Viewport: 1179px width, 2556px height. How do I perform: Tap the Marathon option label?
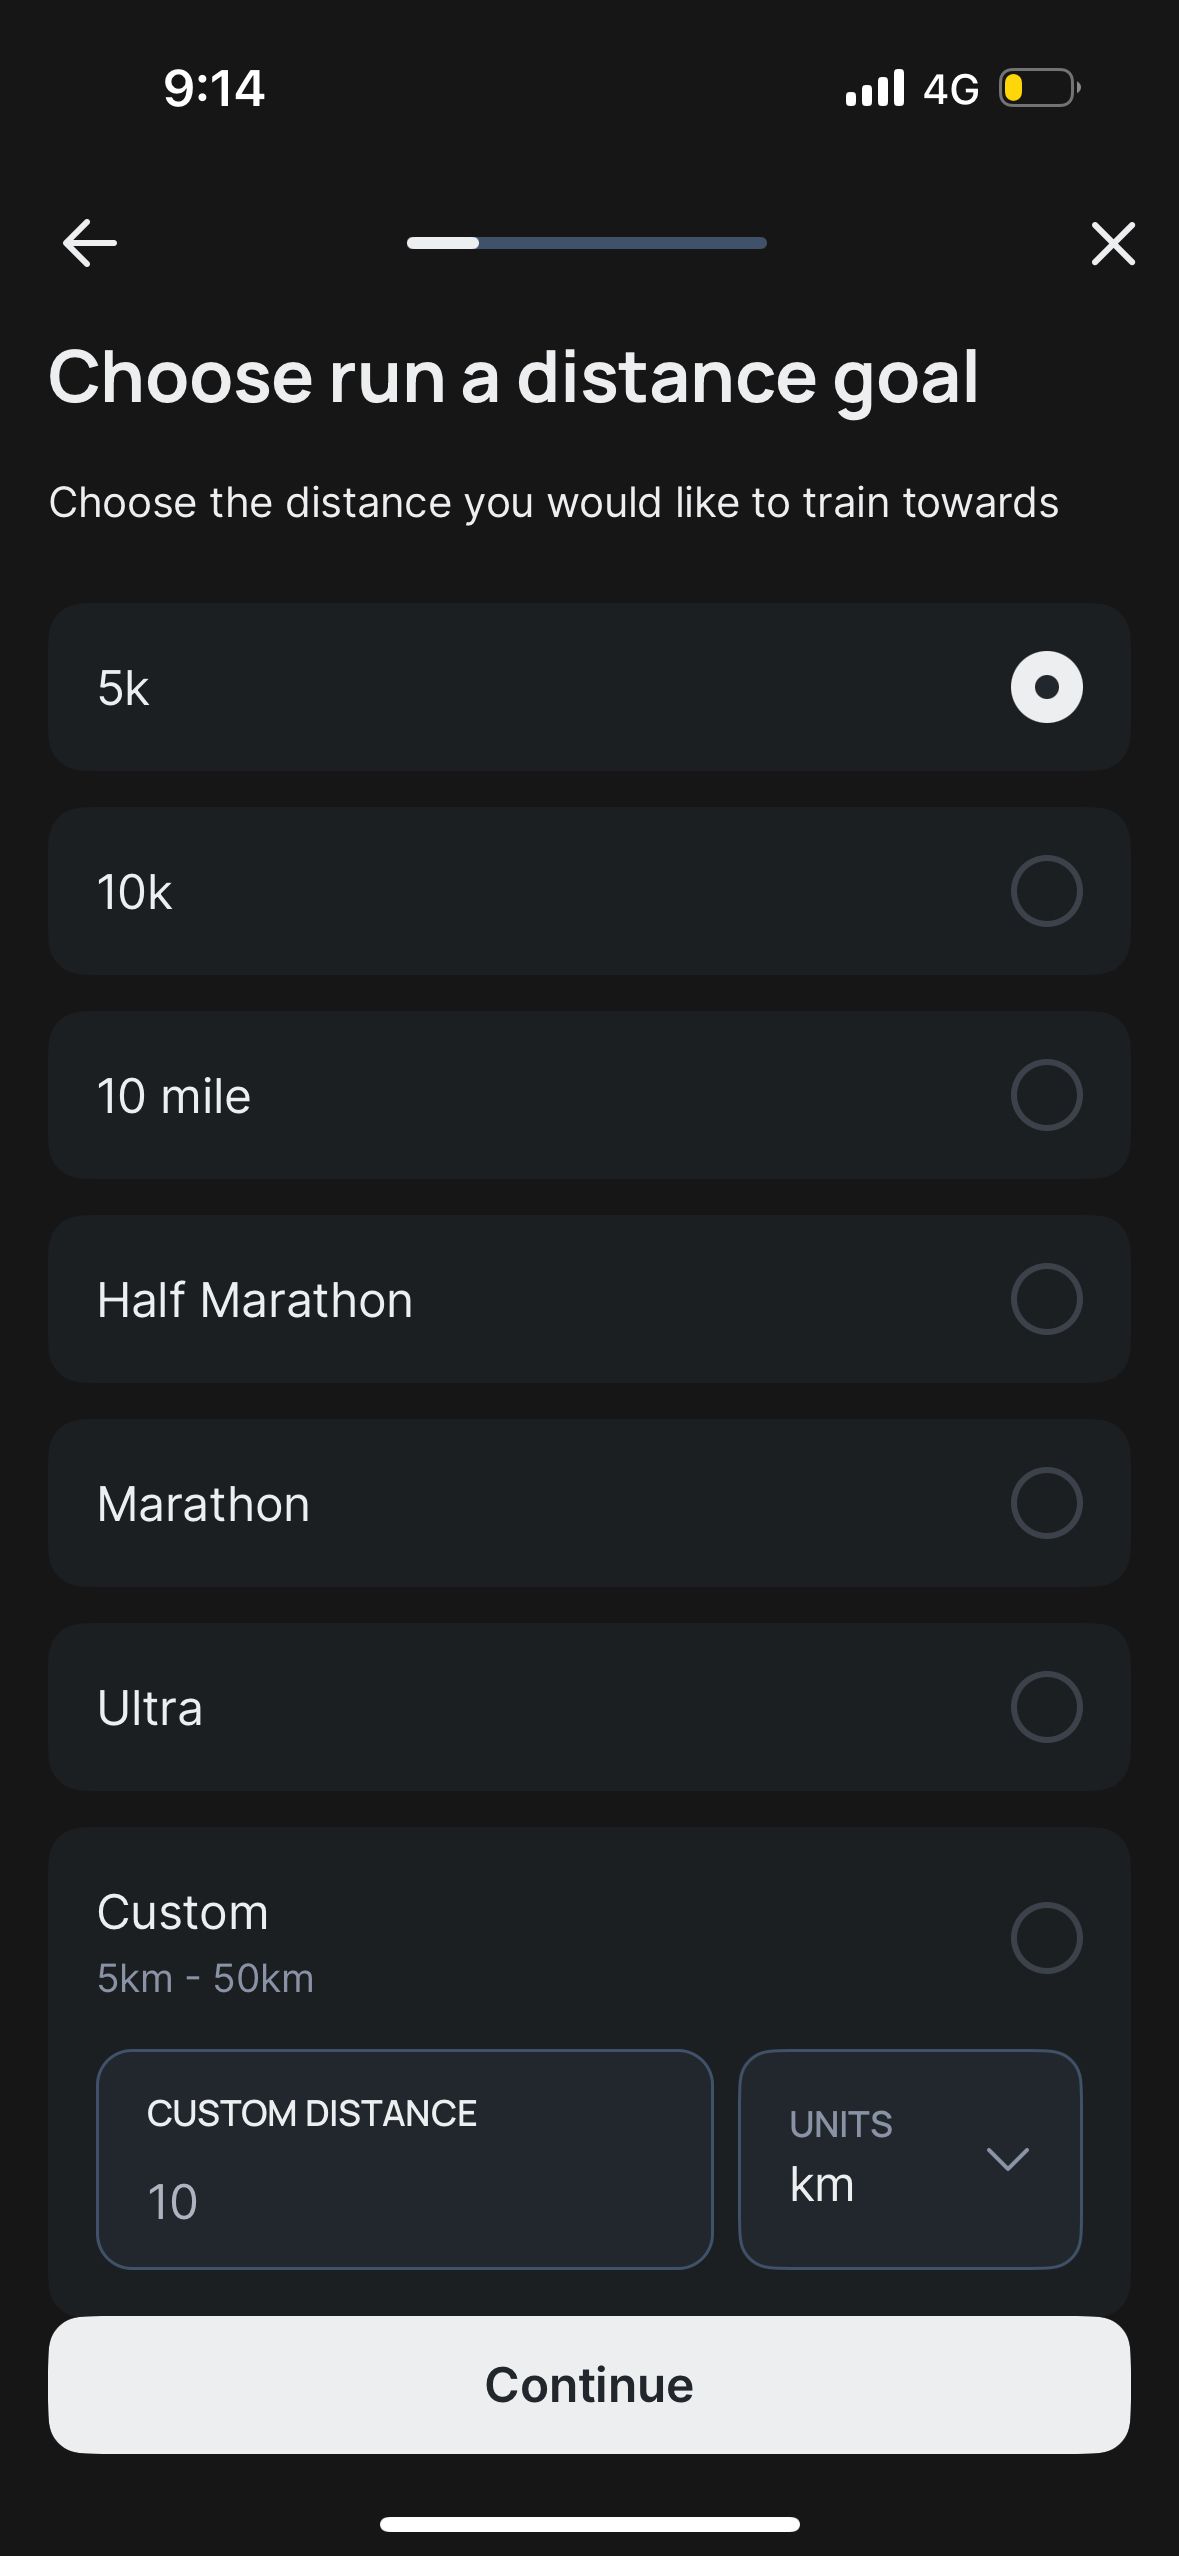pyautogui.click(x=204, y=1504)
